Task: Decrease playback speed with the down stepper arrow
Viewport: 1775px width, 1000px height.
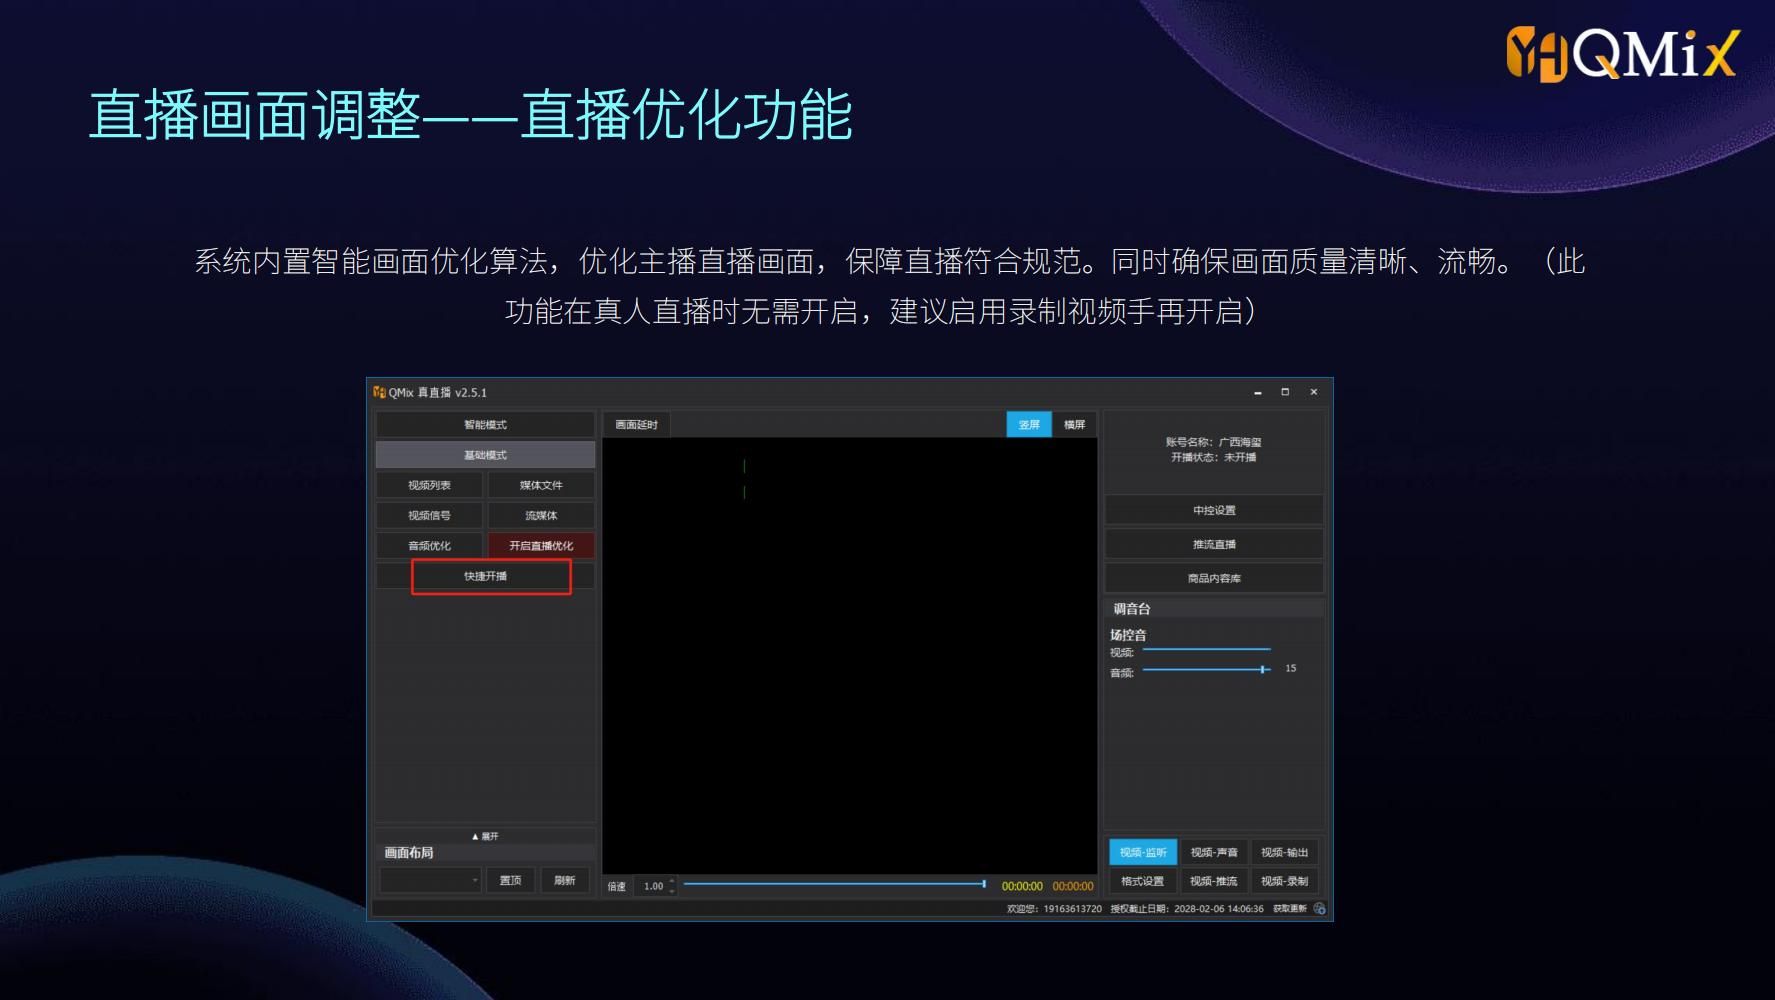Action: 673,891
